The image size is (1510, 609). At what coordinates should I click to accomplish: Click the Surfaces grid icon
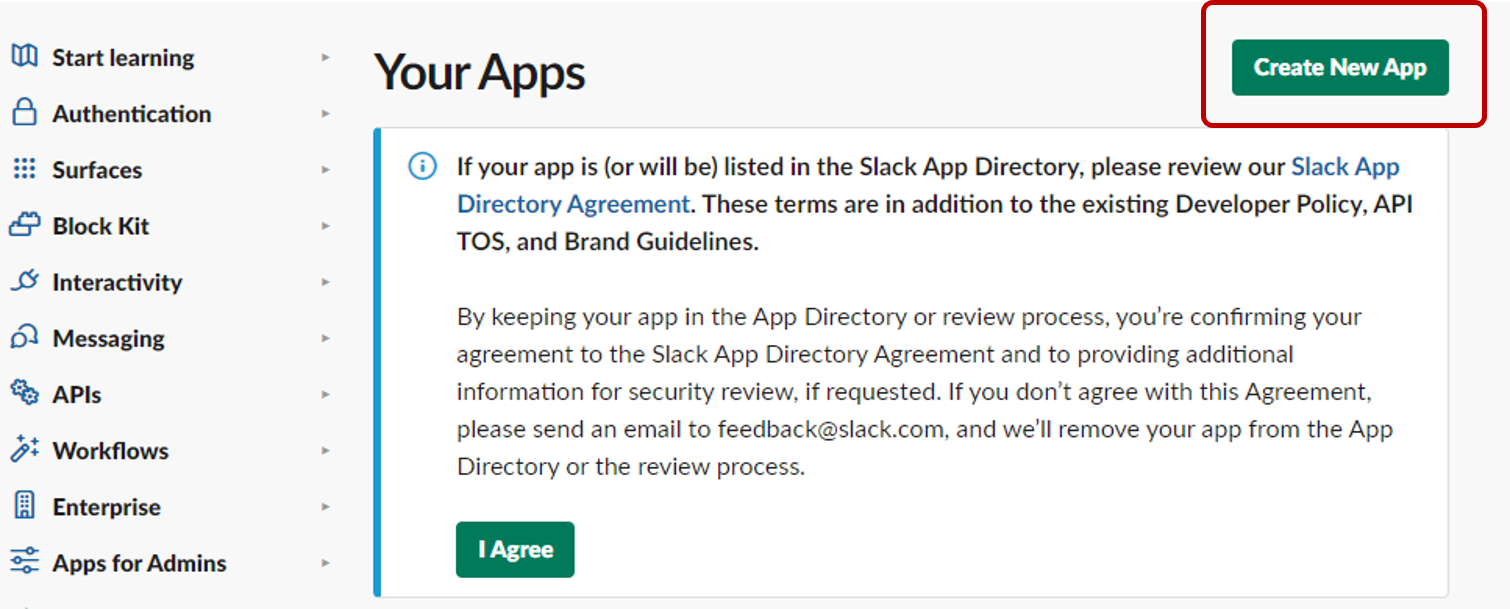click(x=24, y=169)
